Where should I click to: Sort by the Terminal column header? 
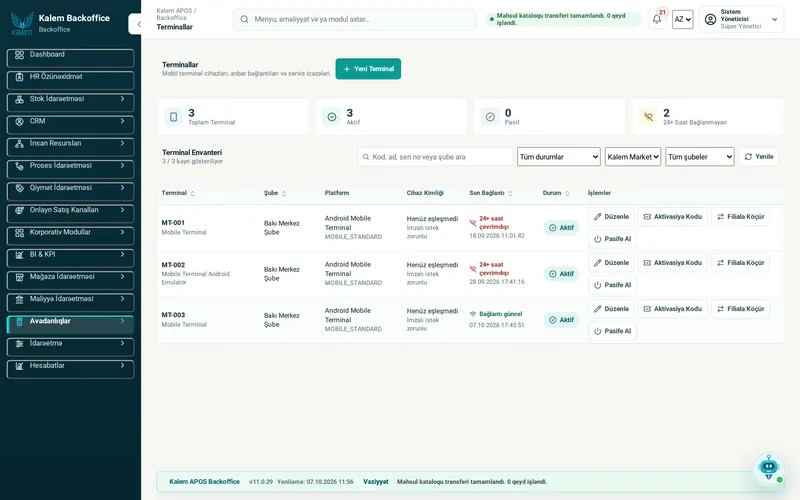[178, 193]
